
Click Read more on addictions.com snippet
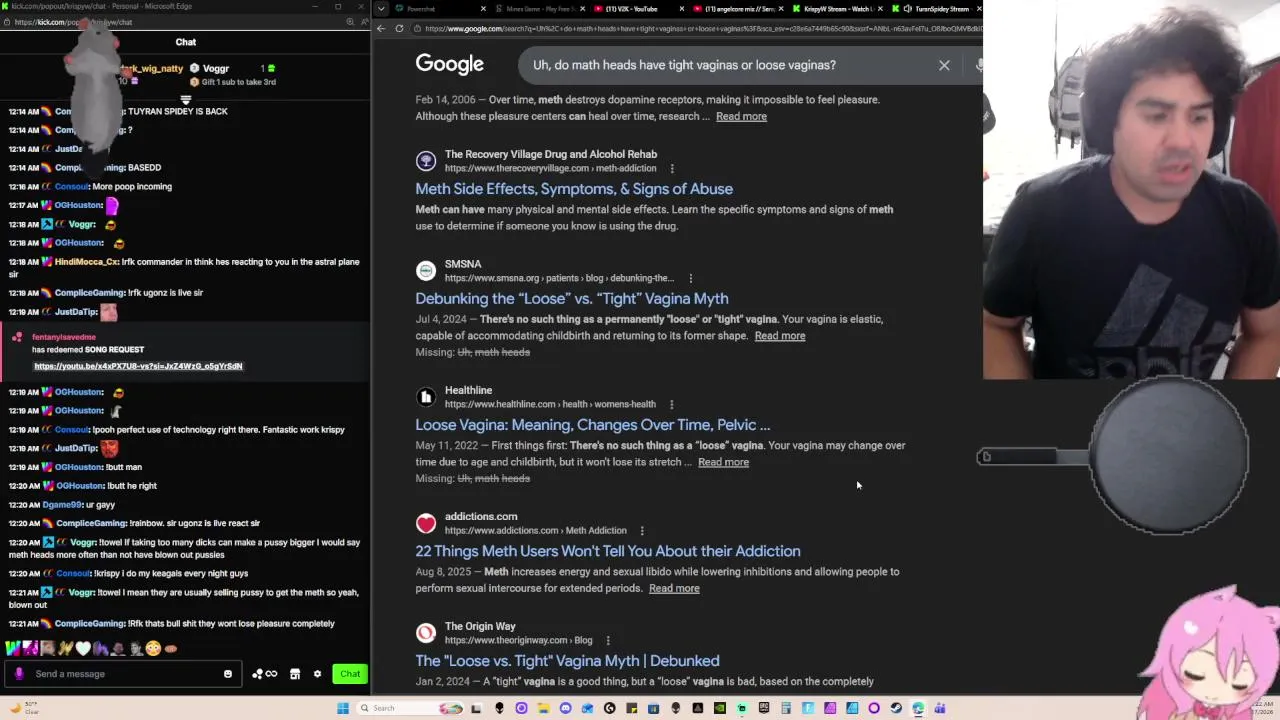pyautogui.click(x=674, y=588)
